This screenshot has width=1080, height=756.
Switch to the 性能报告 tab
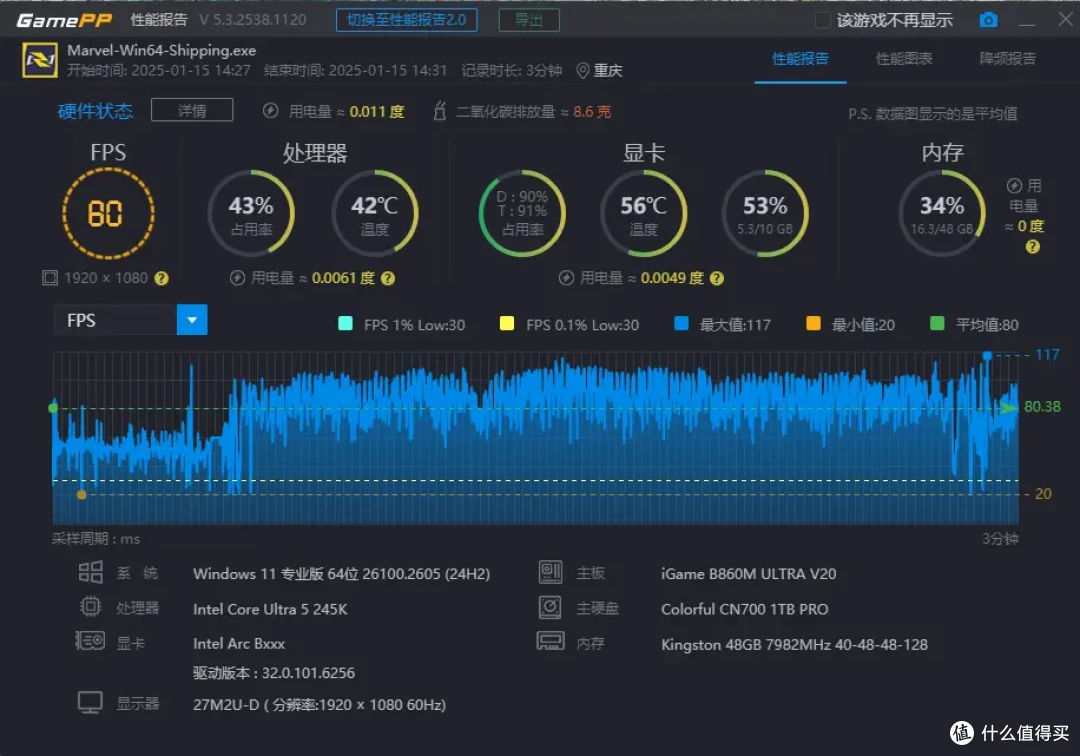(800, 59)
